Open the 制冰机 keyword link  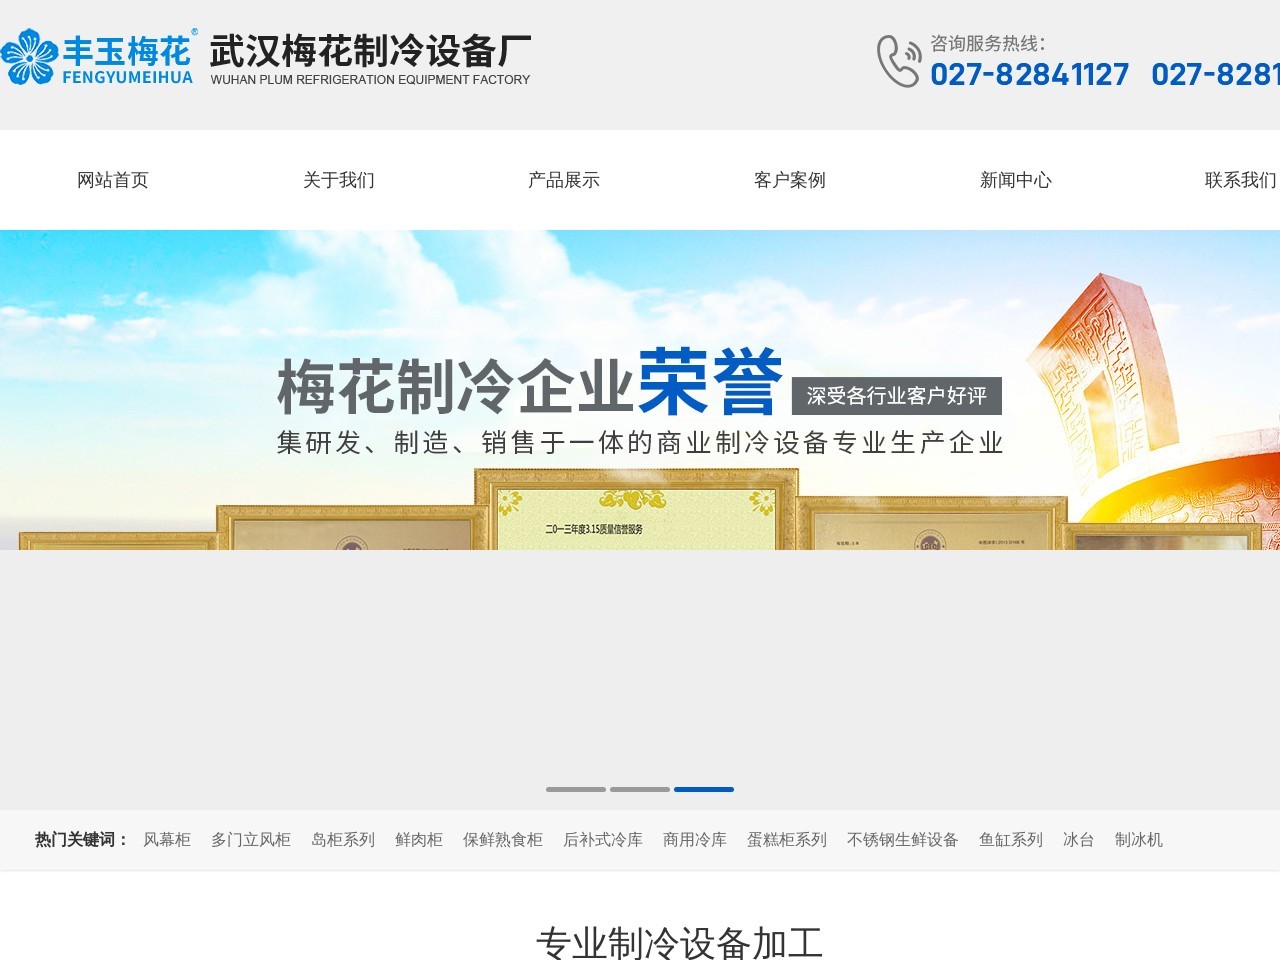(1139, 840)
